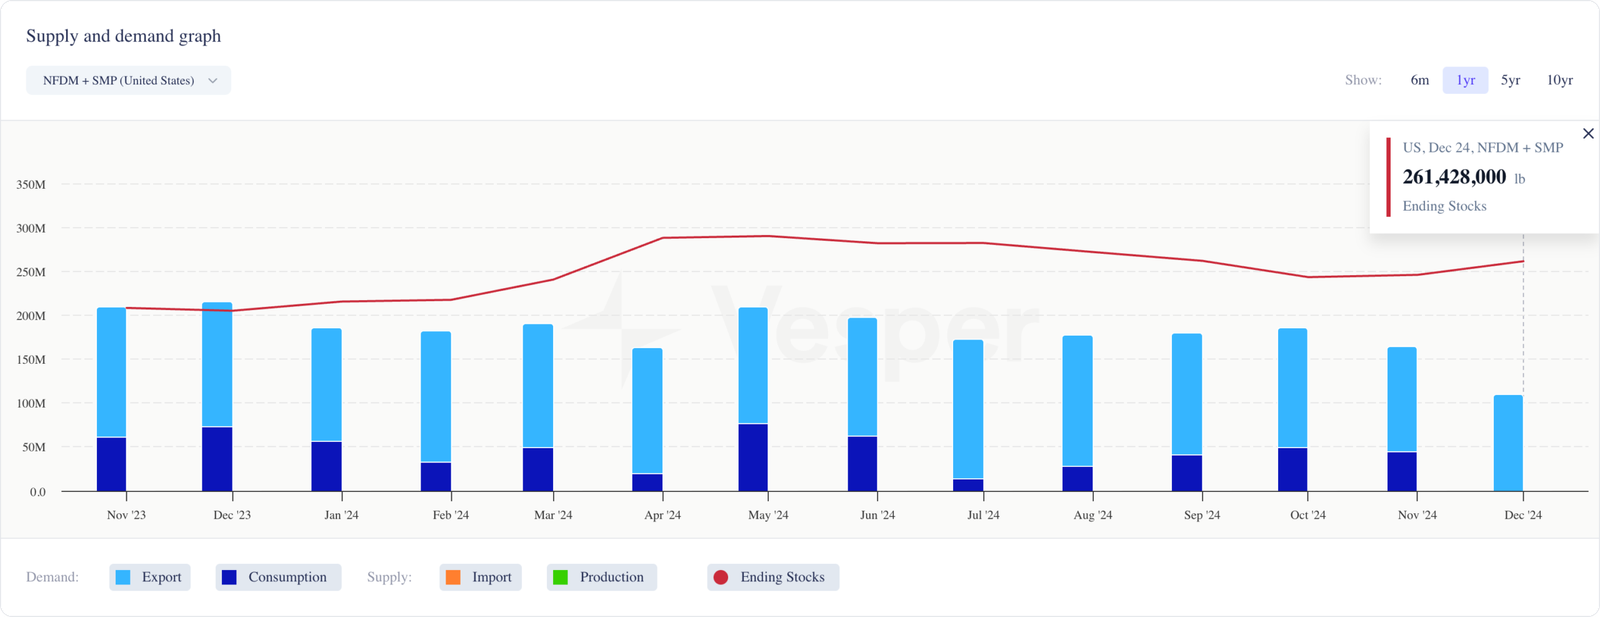Click the red Ending Stocks circle icon
1600x617 pixels.
click(x=720, y=577)
